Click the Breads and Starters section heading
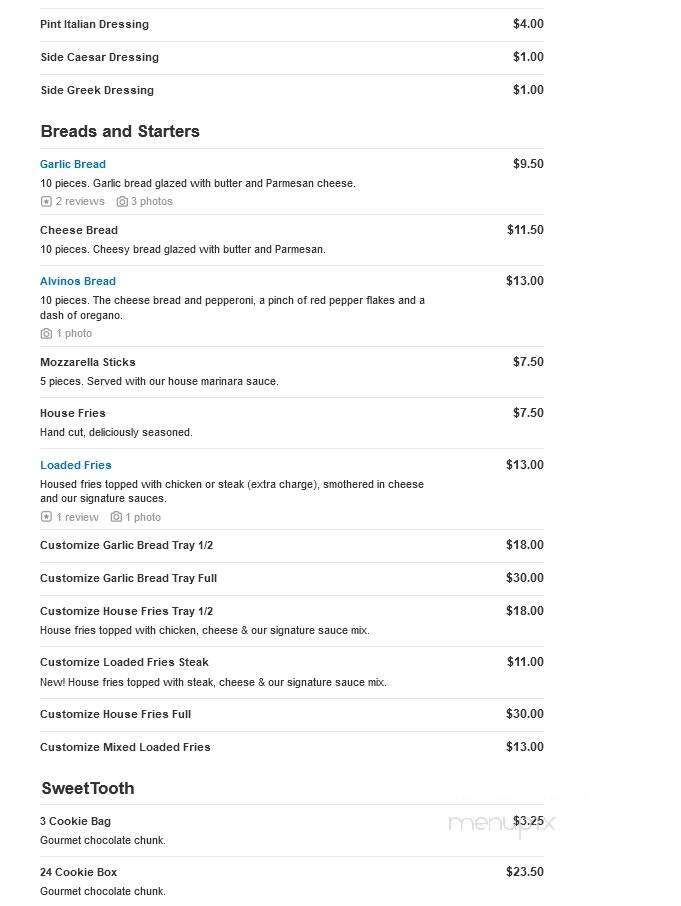The width and height of the screenshot is (681, 906). pyautogui.click(x=120, y=131)
